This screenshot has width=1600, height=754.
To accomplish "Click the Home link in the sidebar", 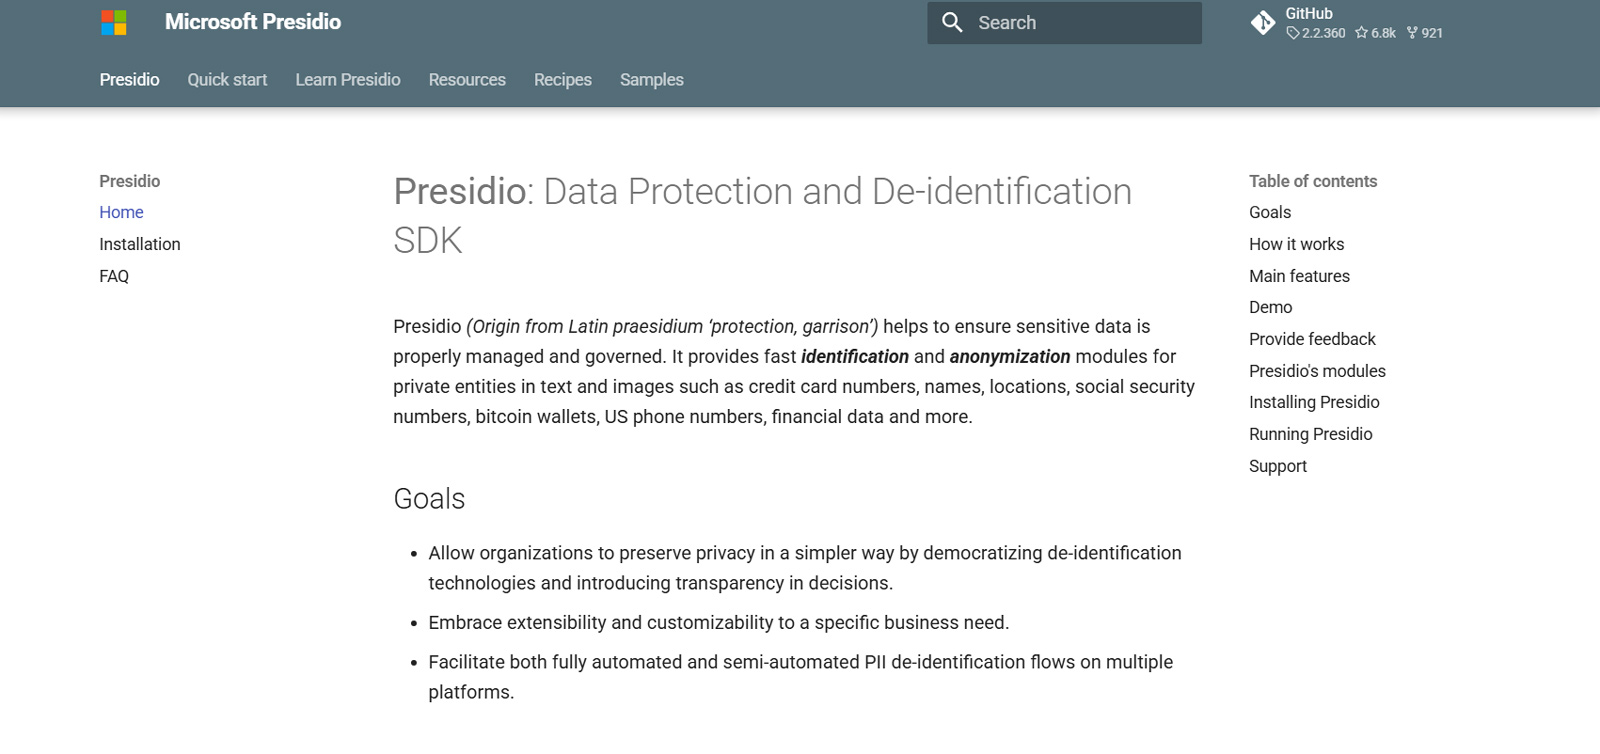I will tap(121, 212).
